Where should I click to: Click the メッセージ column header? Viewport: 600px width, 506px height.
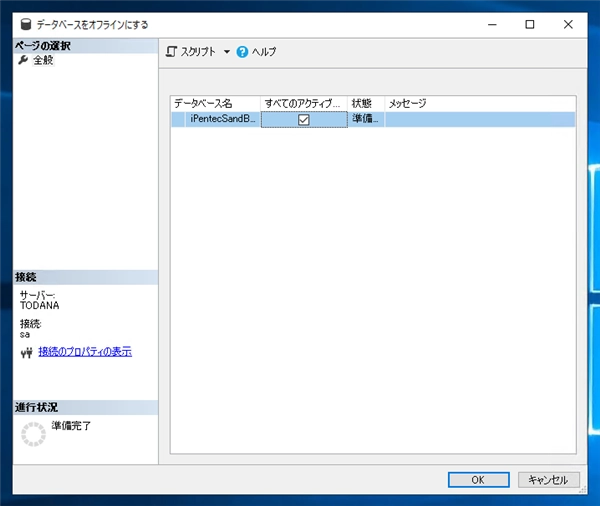[480, 103]
